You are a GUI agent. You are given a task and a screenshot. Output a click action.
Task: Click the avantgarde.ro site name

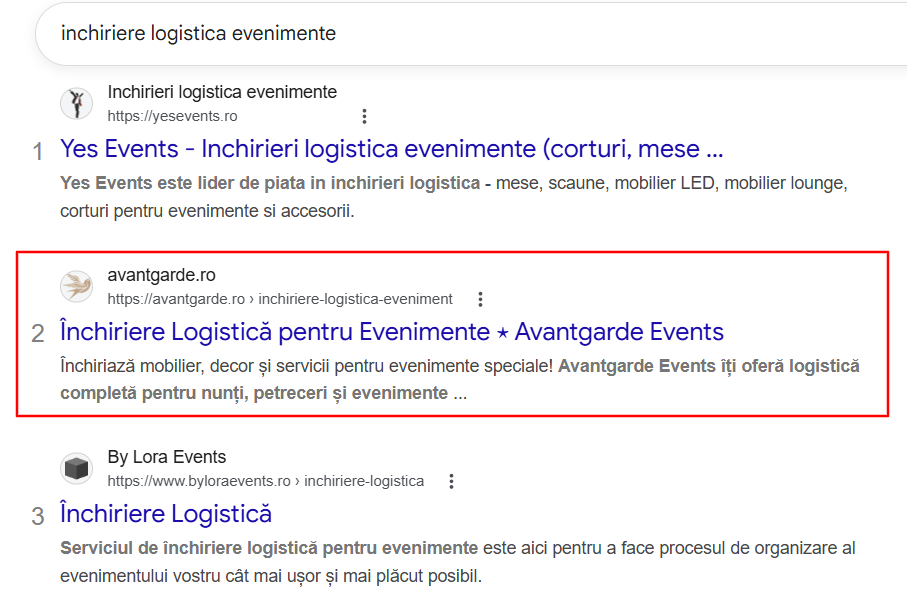tap(161, 275)
